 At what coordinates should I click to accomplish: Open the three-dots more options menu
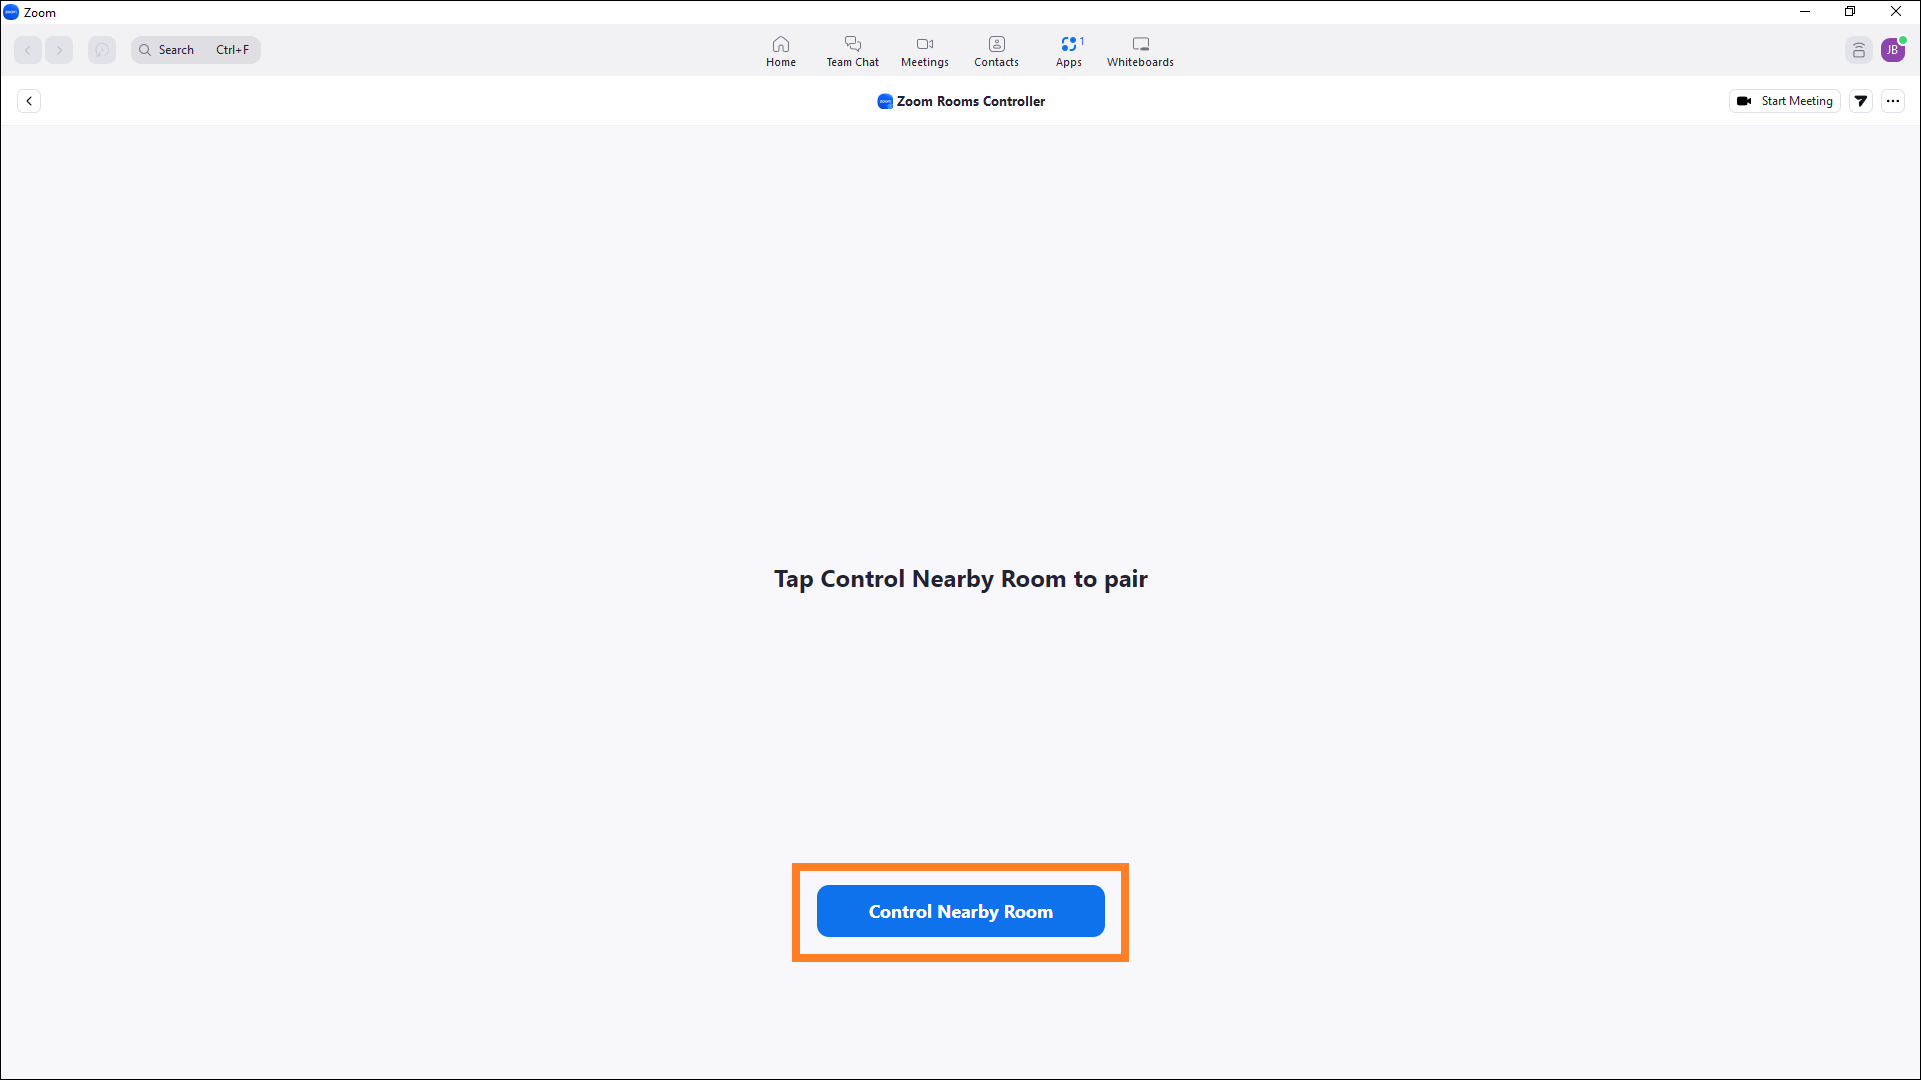(x=1893, y=101)
